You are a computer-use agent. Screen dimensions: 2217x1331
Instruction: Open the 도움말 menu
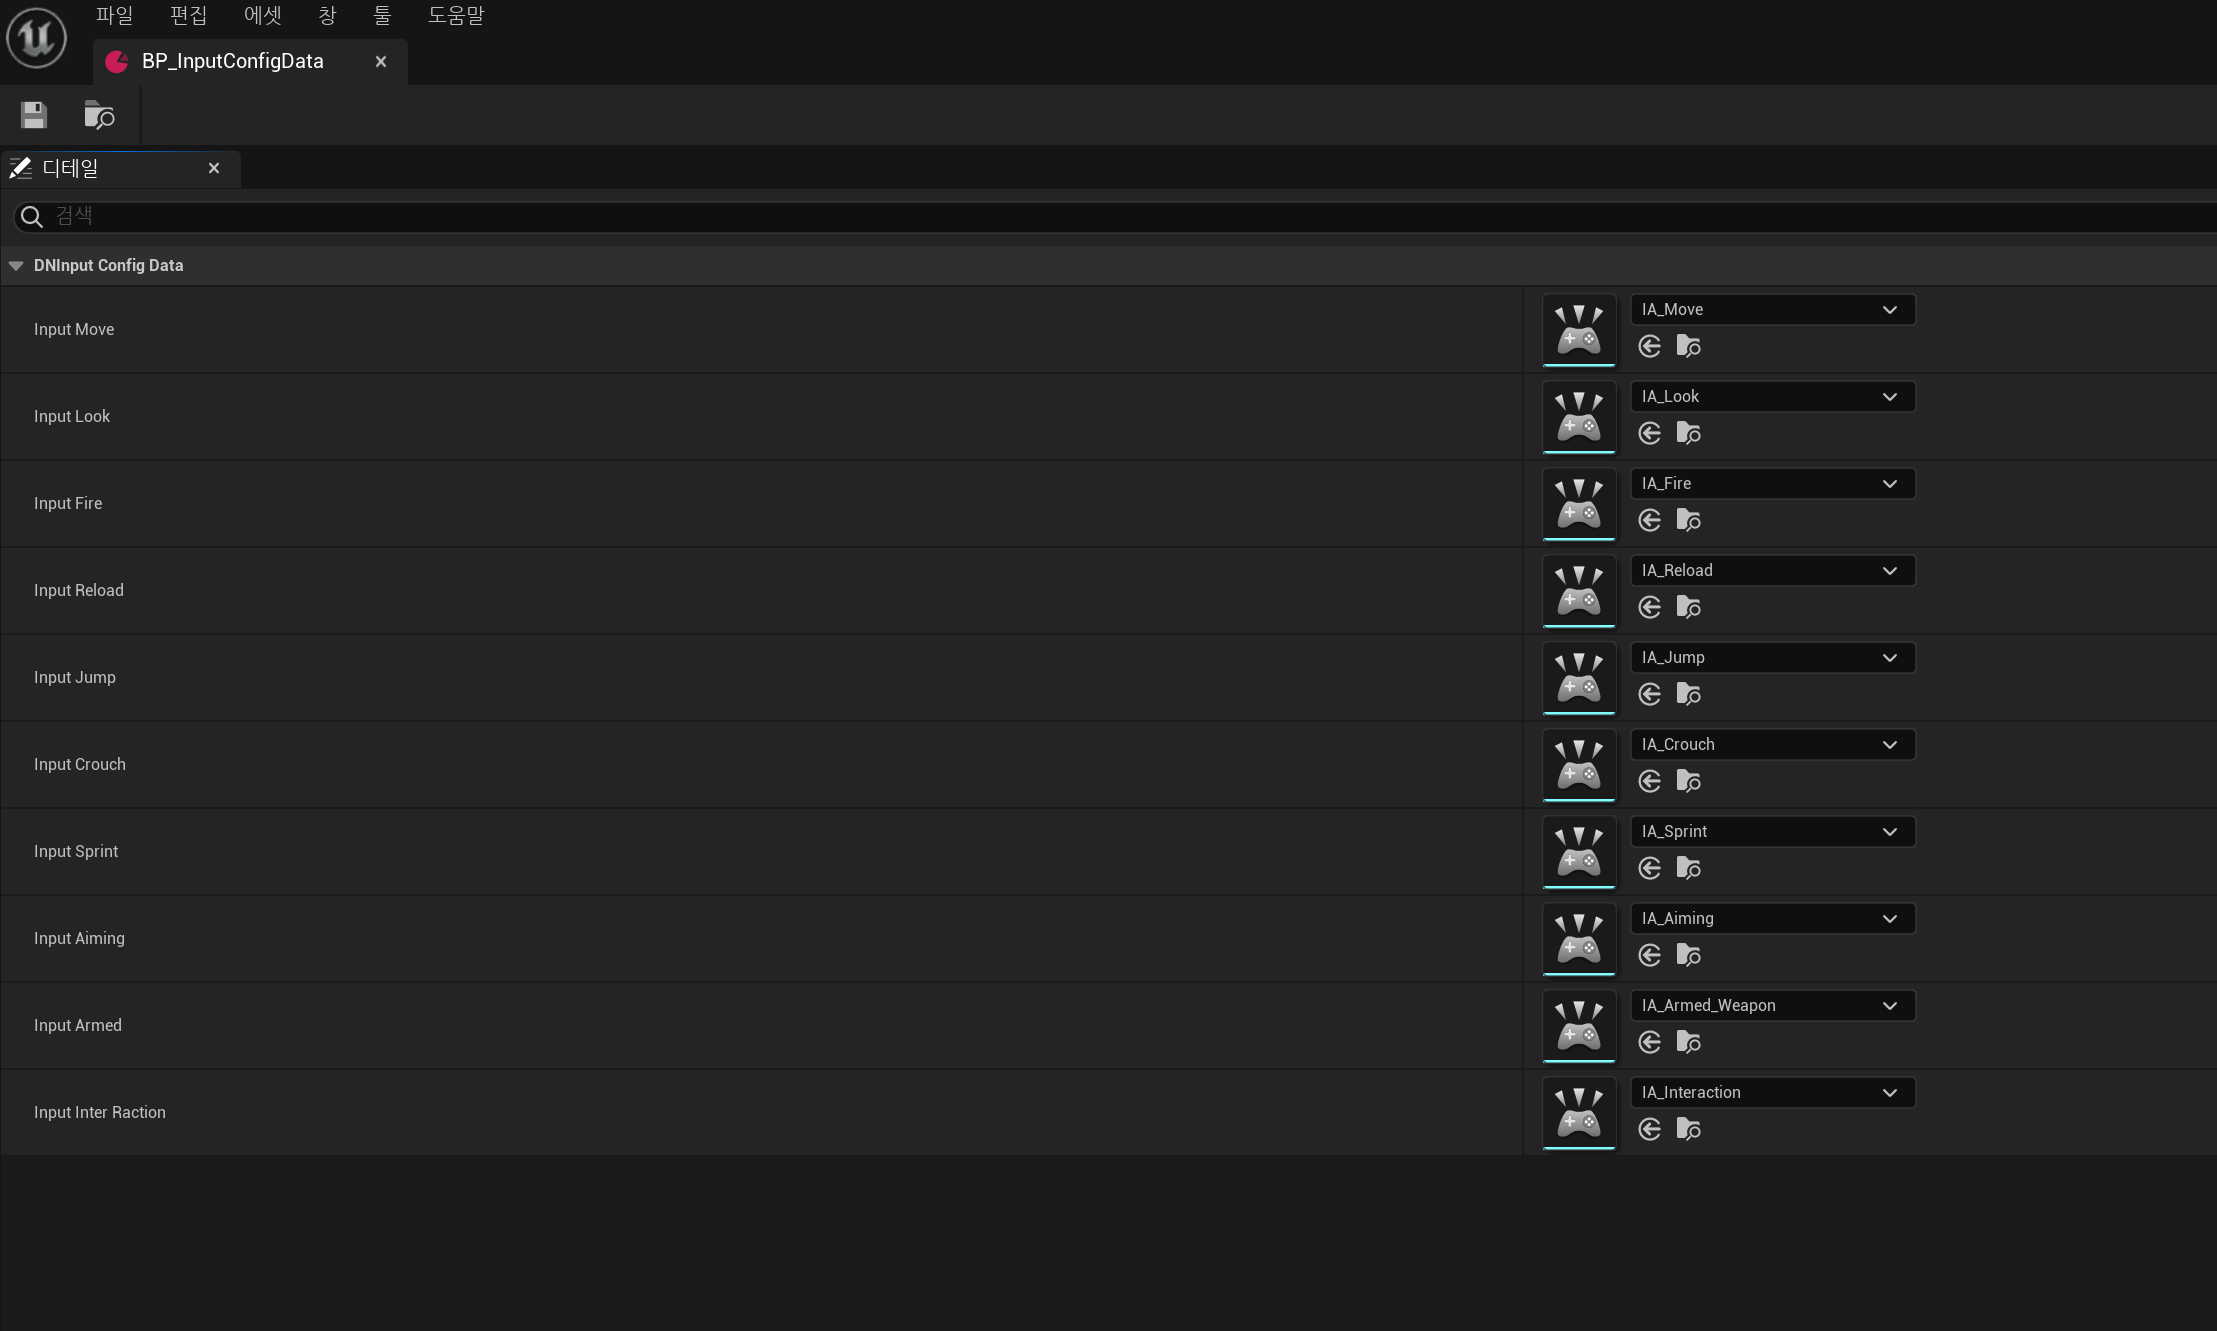click(x=455, y=15)
